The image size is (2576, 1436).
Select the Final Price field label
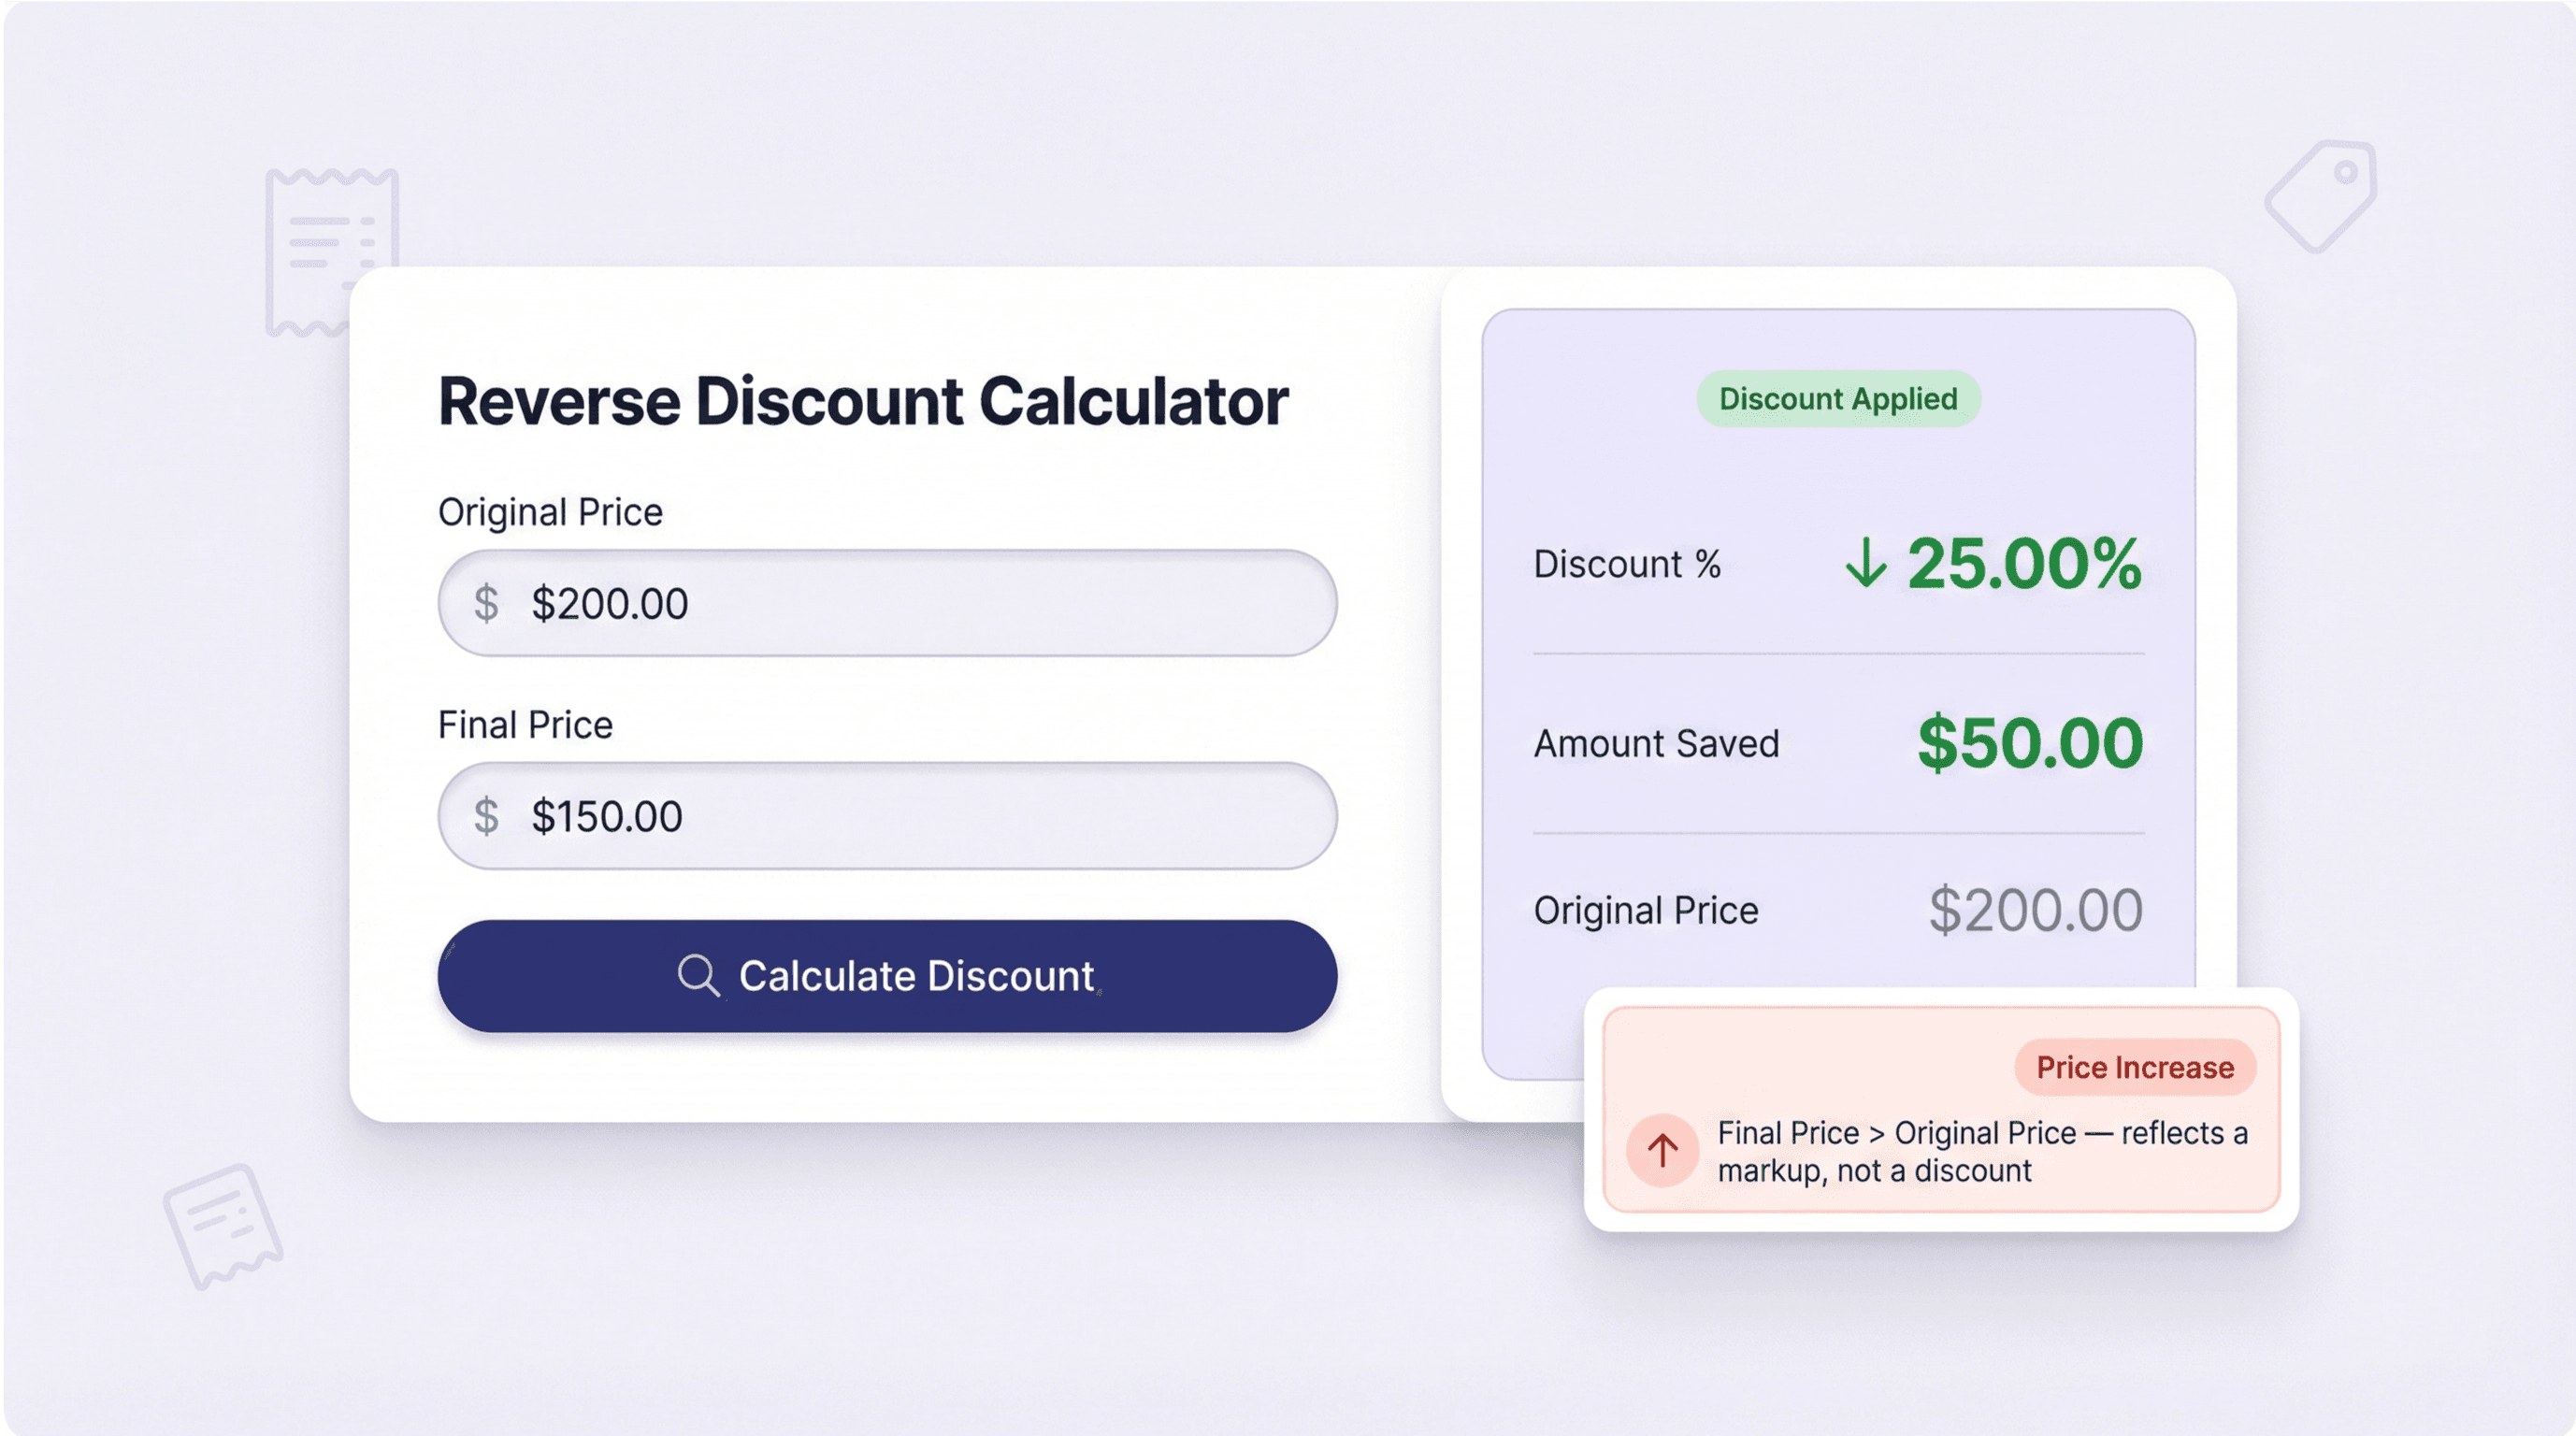524,724
